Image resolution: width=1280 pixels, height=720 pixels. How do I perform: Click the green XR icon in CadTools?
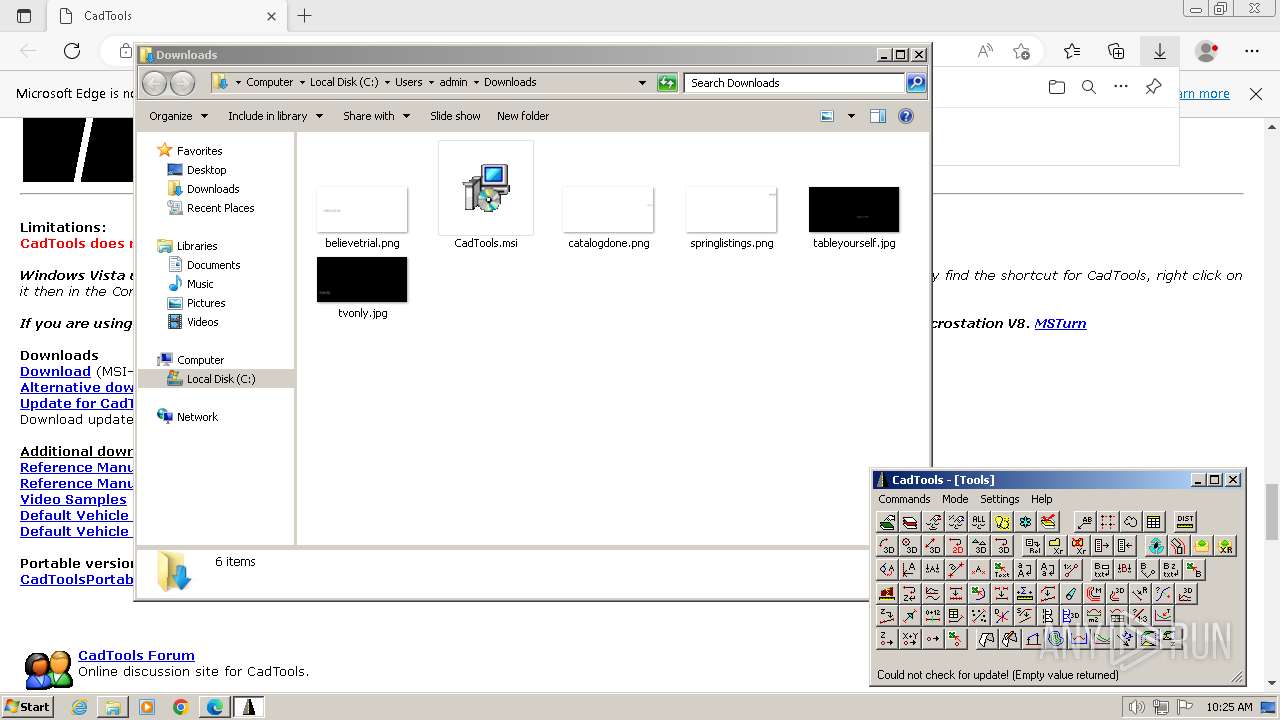coord(1225,545)
